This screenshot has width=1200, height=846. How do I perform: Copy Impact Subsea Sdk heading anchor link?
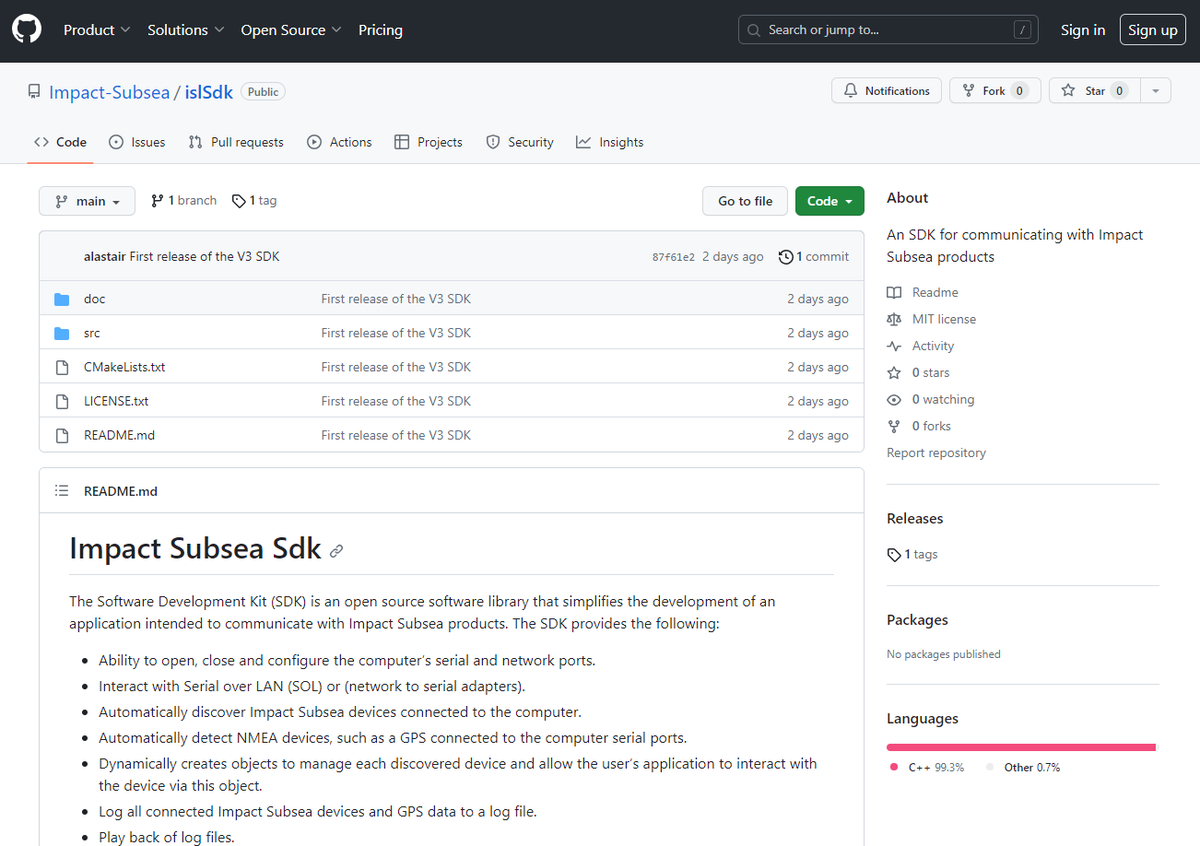pyautogui.click(x=337, y=550)
